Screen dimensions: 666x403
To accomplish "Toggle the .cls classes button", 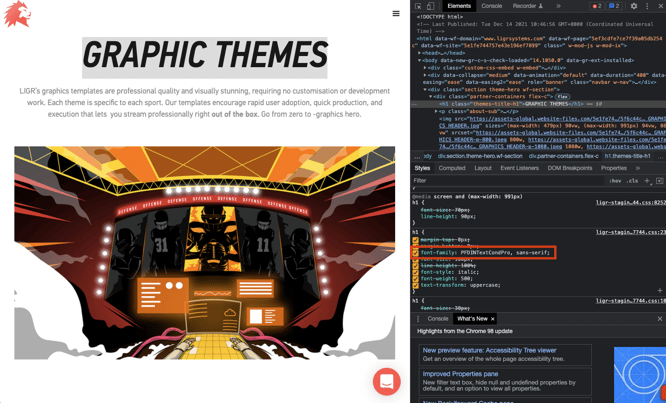I will pyautogui.click(x=632, y=181).
